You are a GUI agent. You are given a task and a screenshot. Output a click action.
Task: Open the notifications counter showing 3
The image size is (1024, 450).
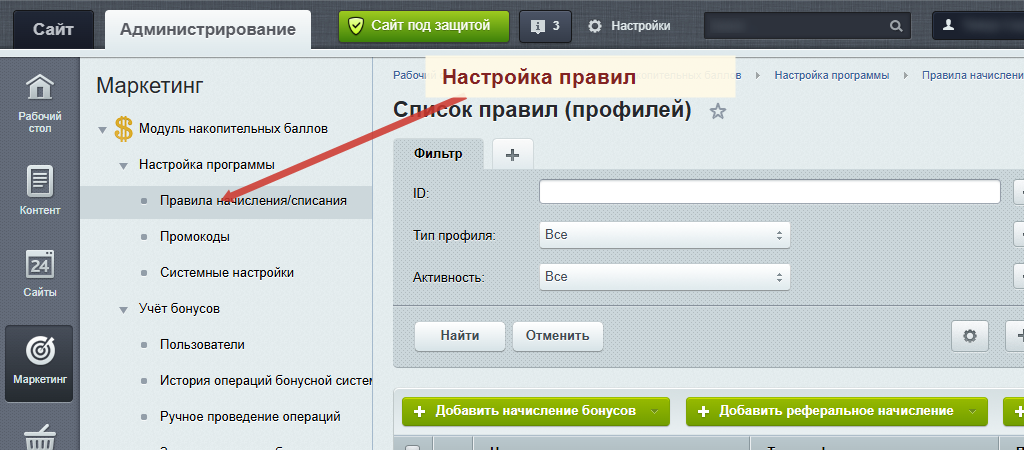545,26
